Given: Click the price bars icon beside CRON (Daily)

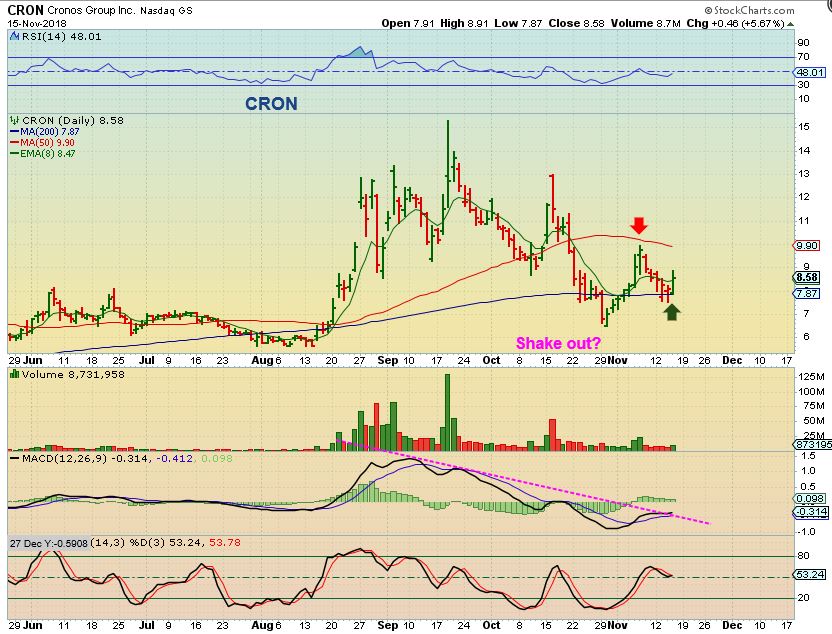Looking at the screenshot, I should click(x=14, y=120).
